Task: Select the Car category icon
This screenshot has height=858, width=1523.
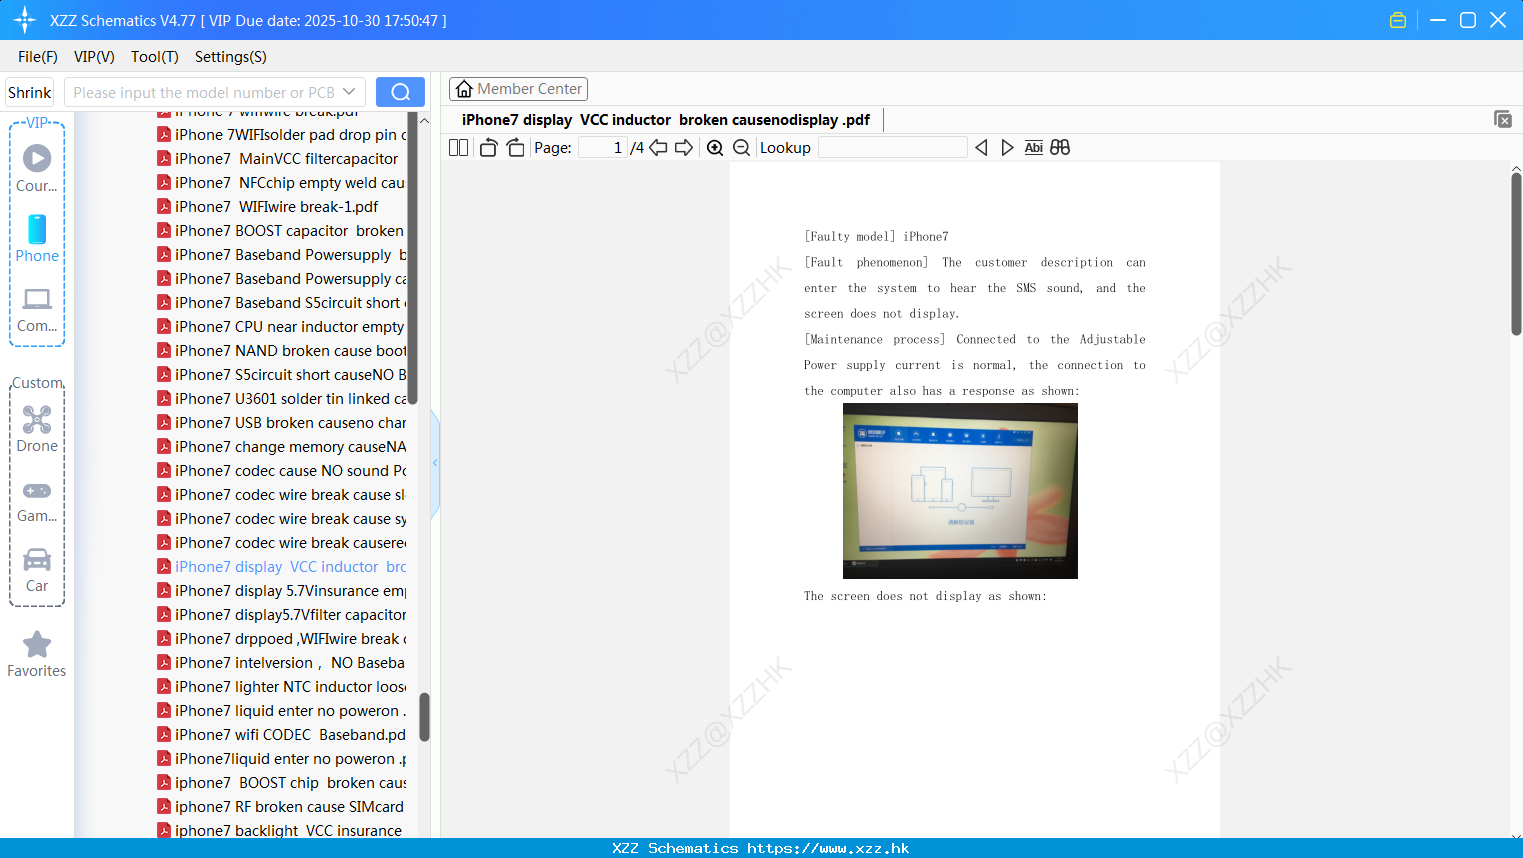Action: coord(37,570)
